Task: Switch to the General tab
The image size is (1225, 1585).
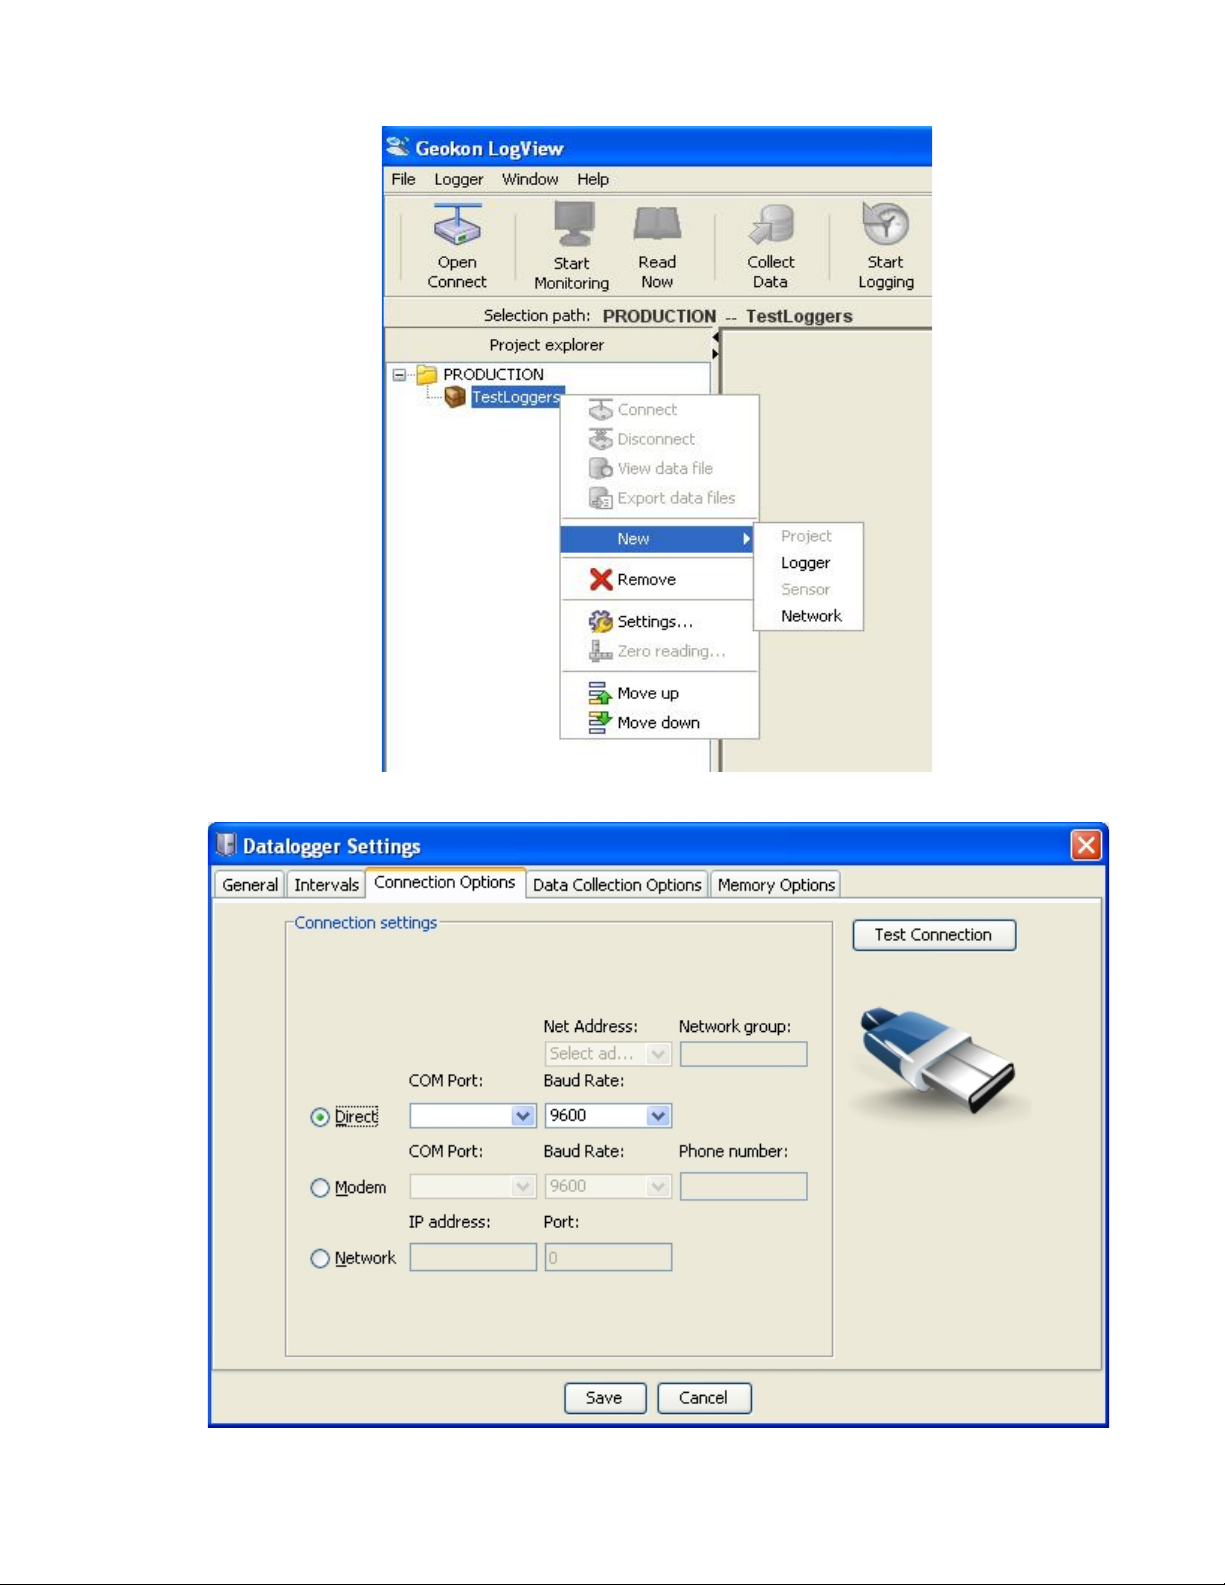Action: point(250,885)
